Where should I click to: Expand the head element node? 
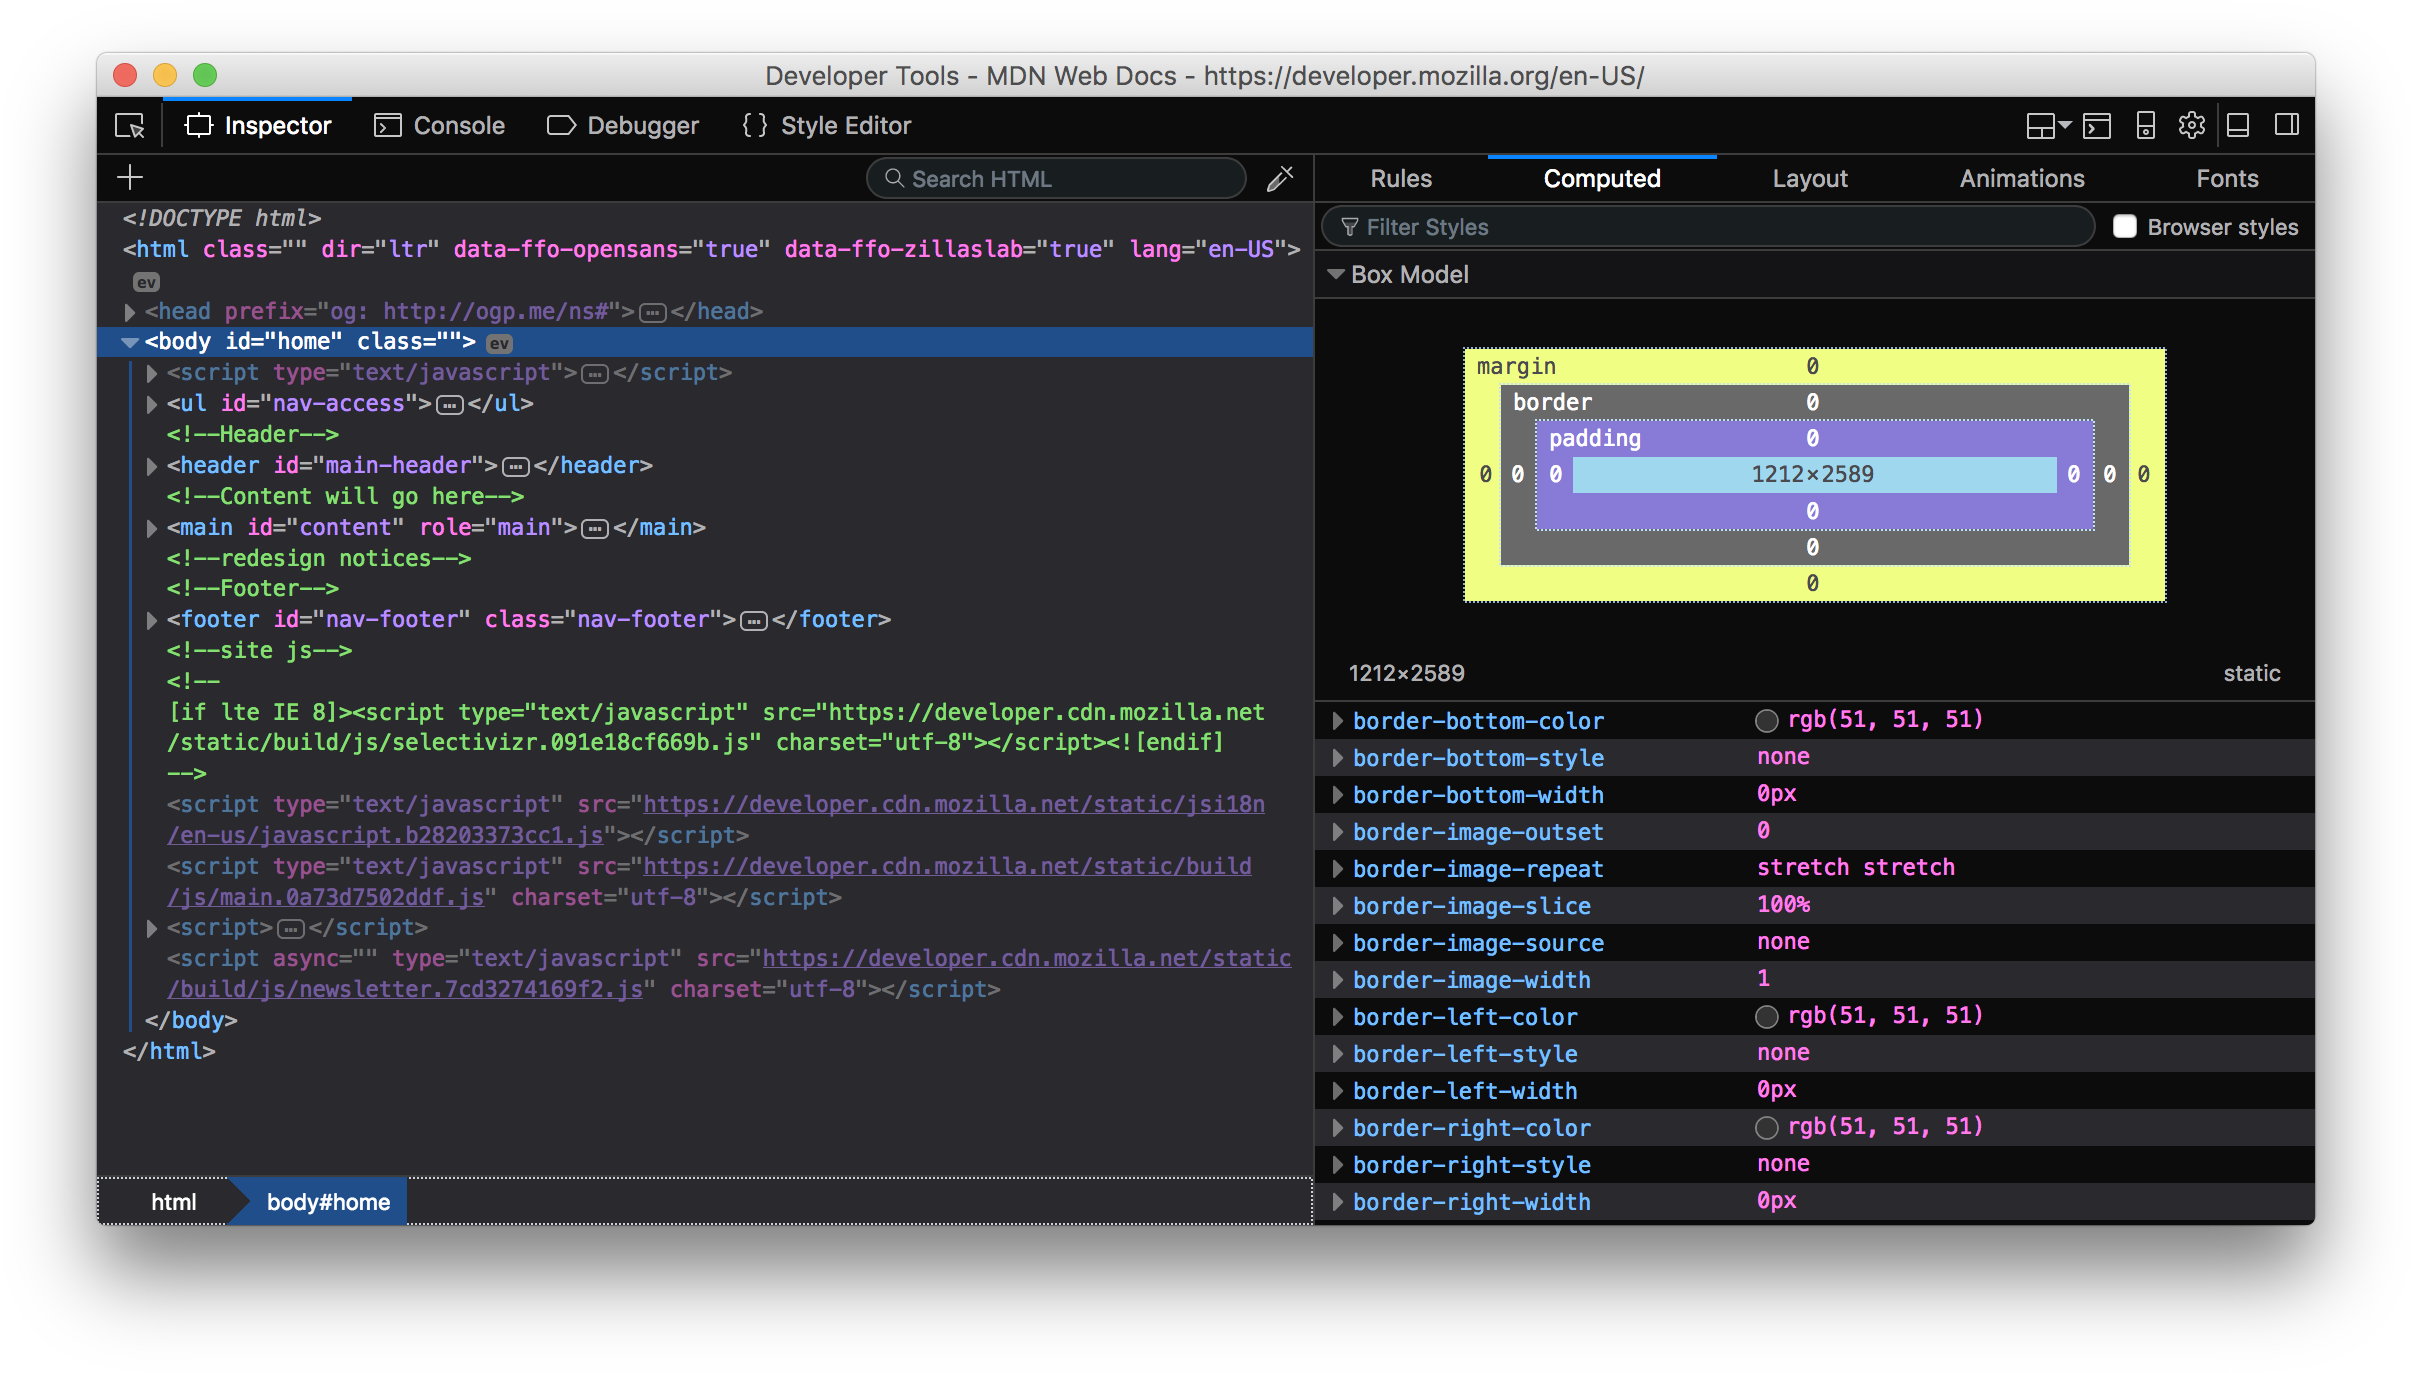pyautogui.click(x=130, y=312)
